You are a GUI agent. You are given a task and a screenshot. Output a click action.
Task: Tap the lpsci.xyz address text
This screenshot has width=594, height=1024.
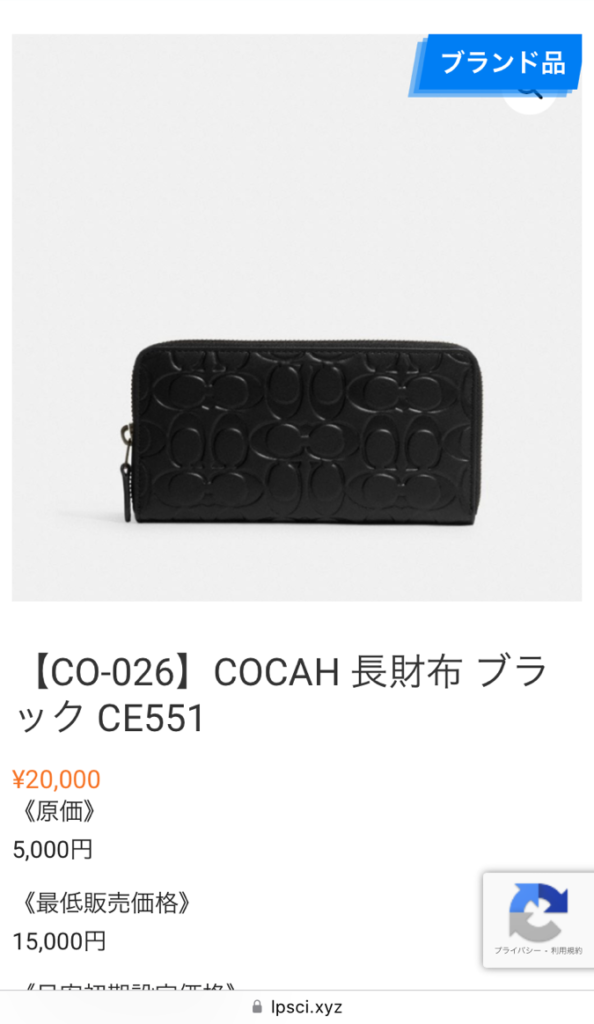[307, 1006]
